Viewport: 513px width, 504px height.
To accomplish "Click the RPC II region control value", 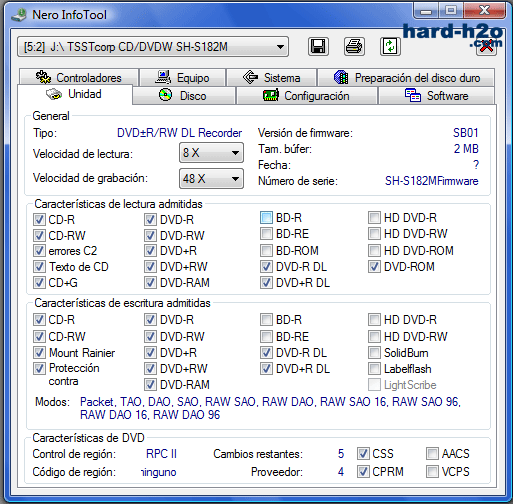I will click(x=161, y=454).
